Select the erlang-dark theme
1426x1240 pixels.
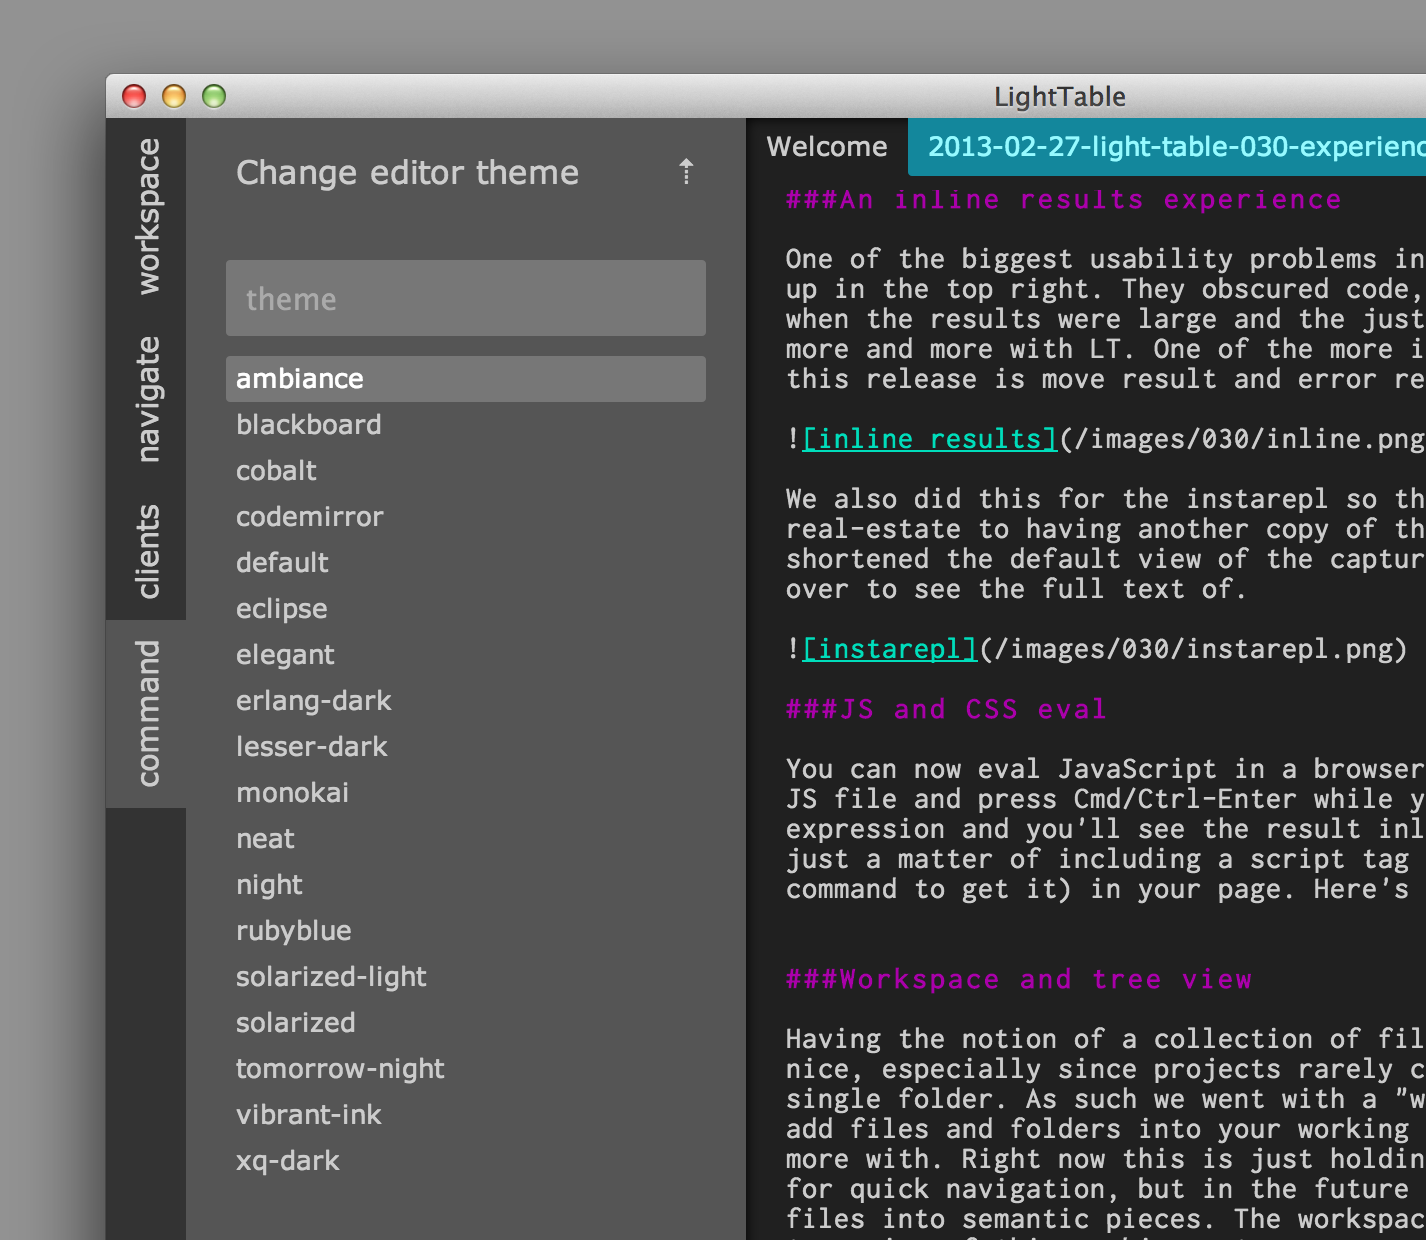tap(313, 701)
